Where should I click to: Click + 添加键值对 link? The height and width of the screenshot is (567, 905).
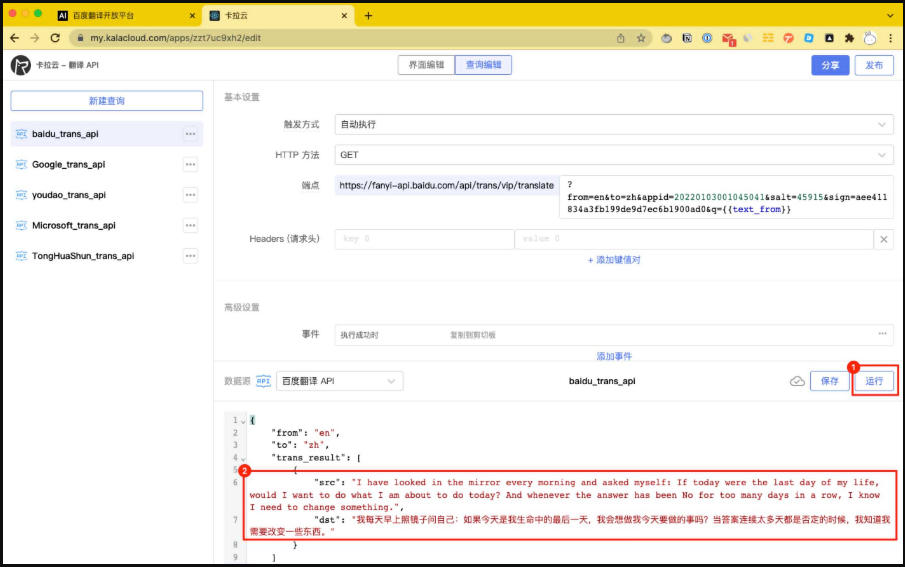click(x=614, y=260)
